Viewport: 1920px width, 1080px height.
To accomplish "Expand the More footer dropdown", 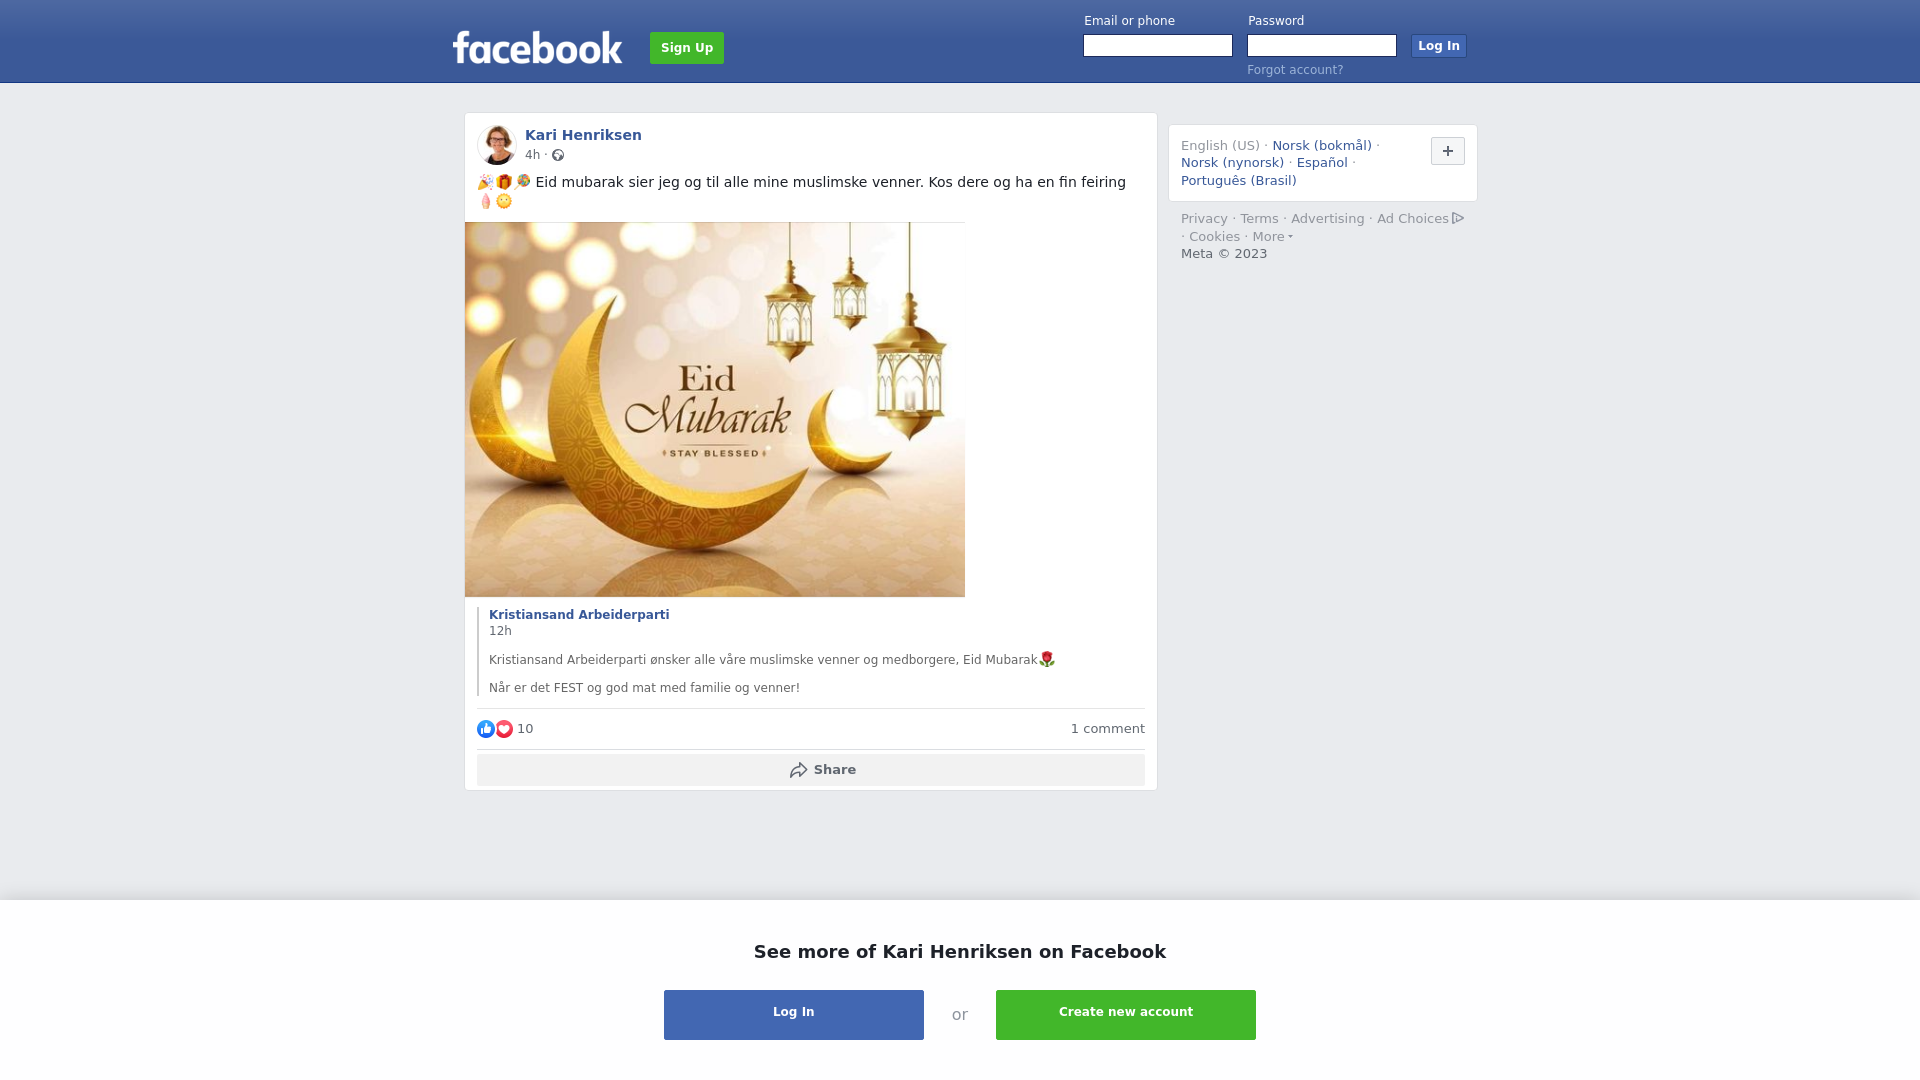I will (1273, 237).
